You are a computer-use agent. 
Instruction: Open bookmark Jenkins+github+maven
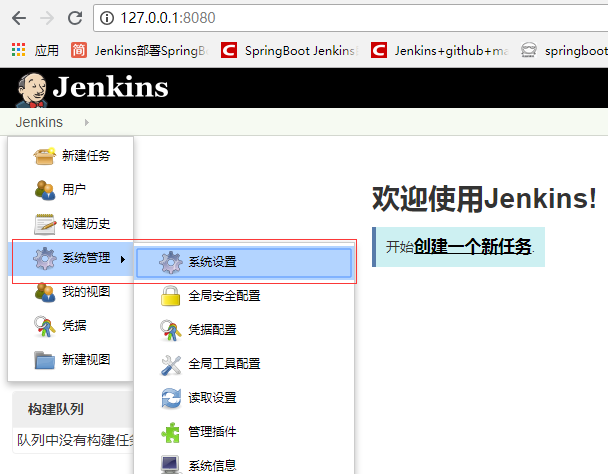(439, 50)
